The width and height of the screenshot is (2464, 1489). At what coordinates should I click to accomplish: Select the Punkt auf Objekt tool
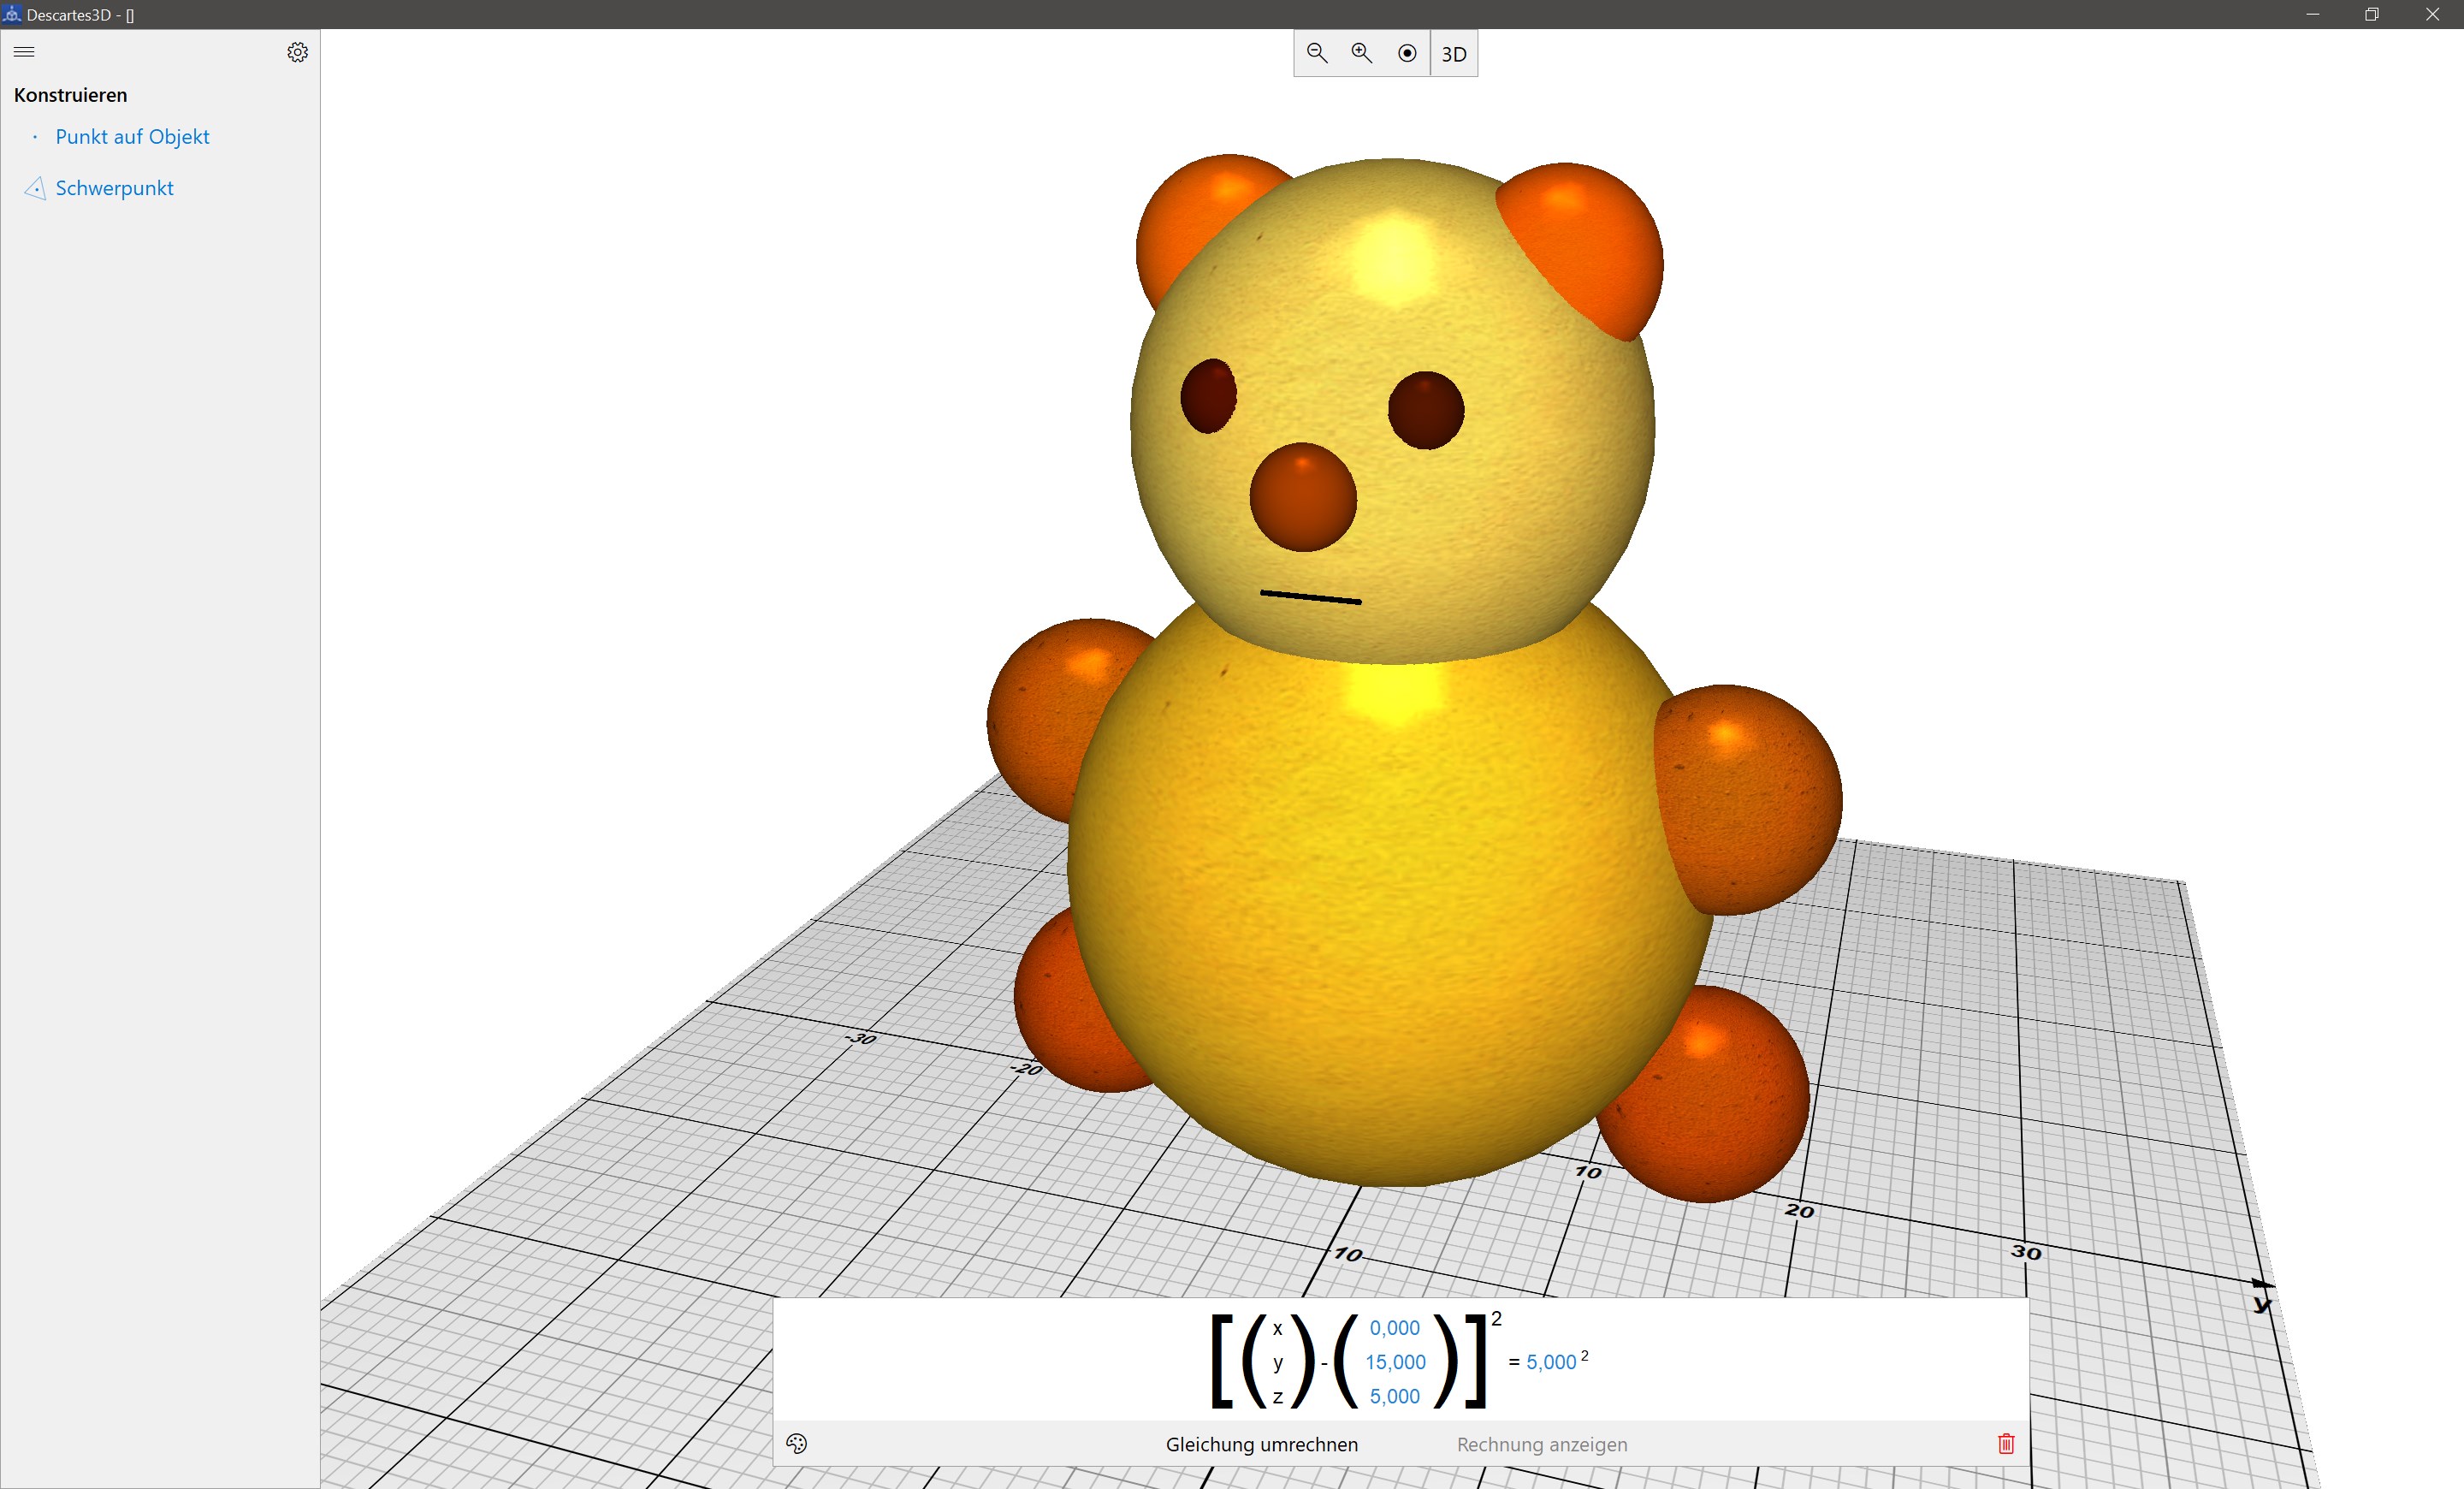pos(132,137)
